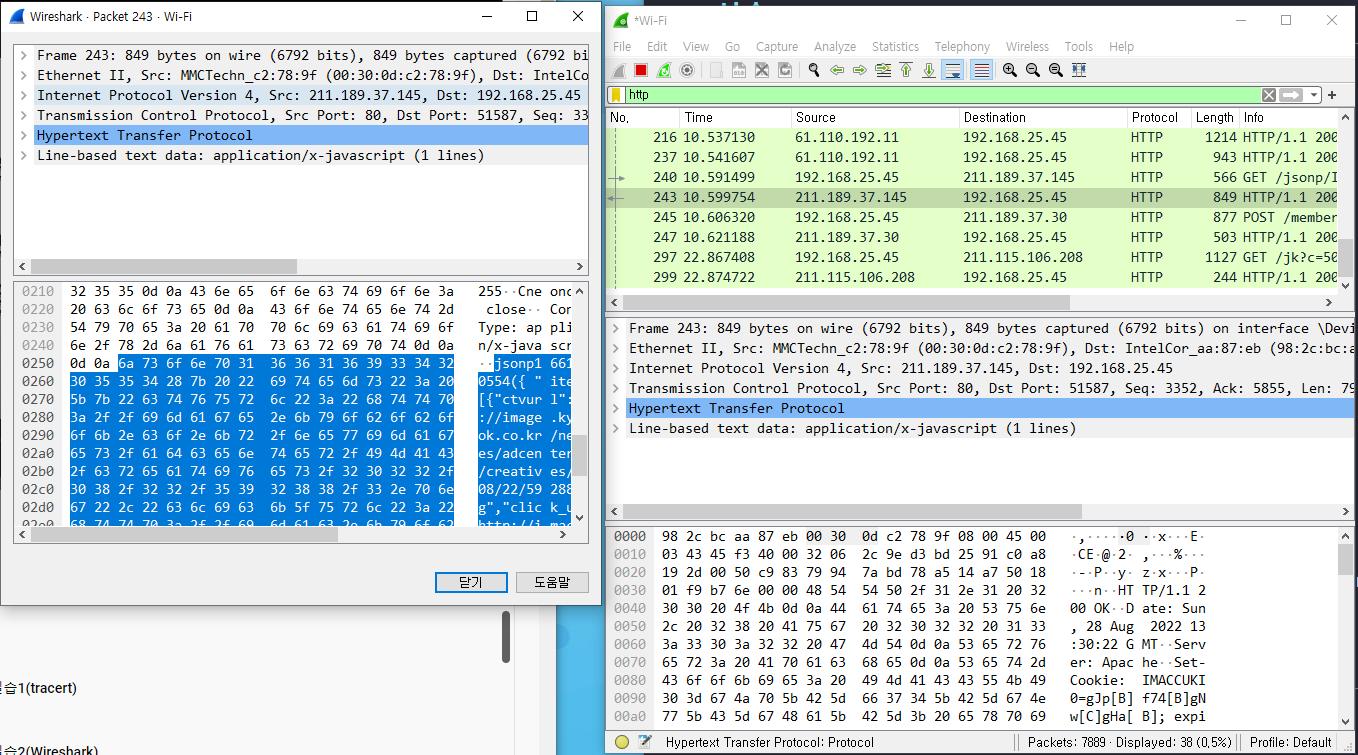1358x755 pixels.
Task: Sort by Length column header
Action: click(1215, 117)
